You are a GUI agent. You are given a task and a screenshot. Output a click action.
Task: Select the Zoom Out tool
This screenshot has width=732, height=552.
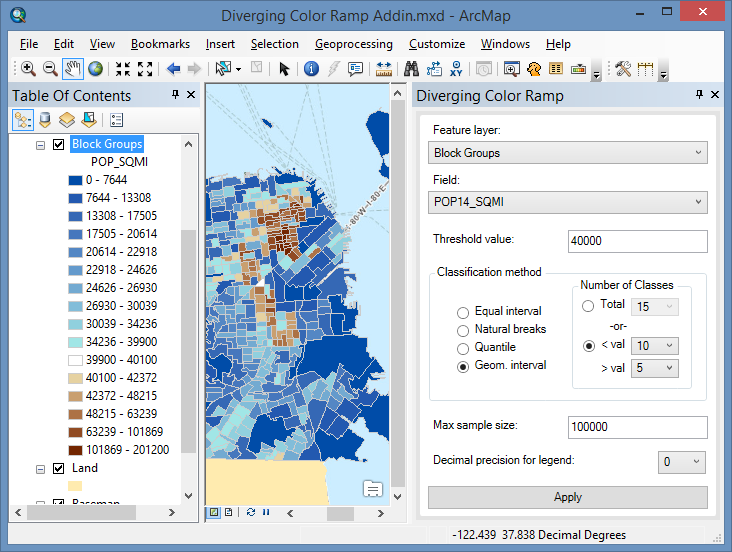tap(50, 69)
